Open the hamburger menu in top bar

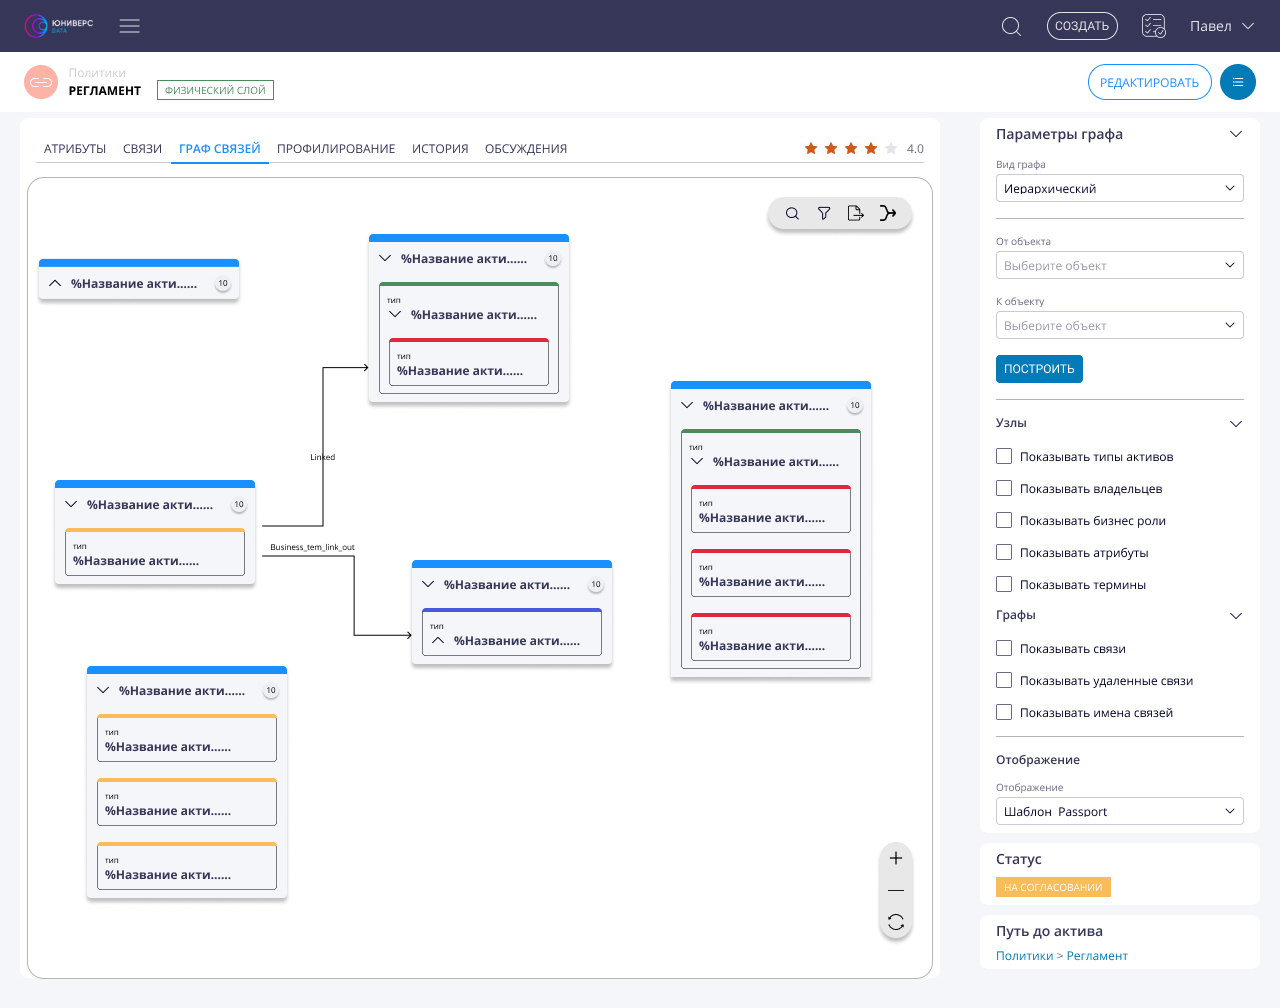130,26
